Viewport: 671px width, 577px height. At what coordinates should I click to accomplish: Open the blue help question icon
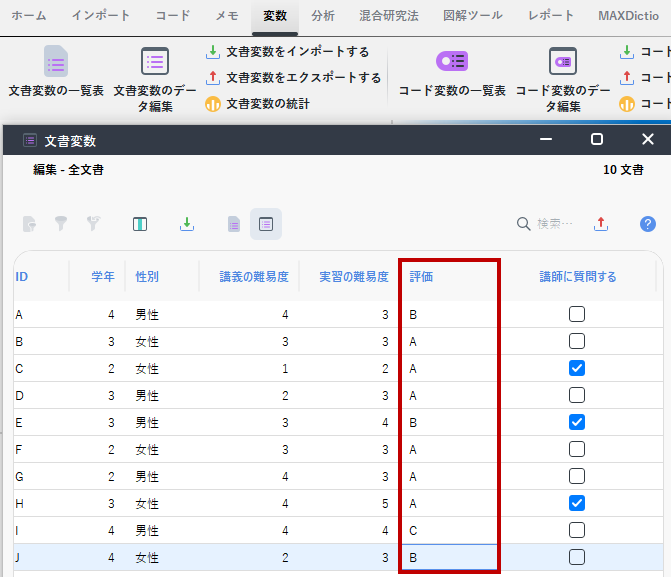pyautogui.click(x=648, y=224)
